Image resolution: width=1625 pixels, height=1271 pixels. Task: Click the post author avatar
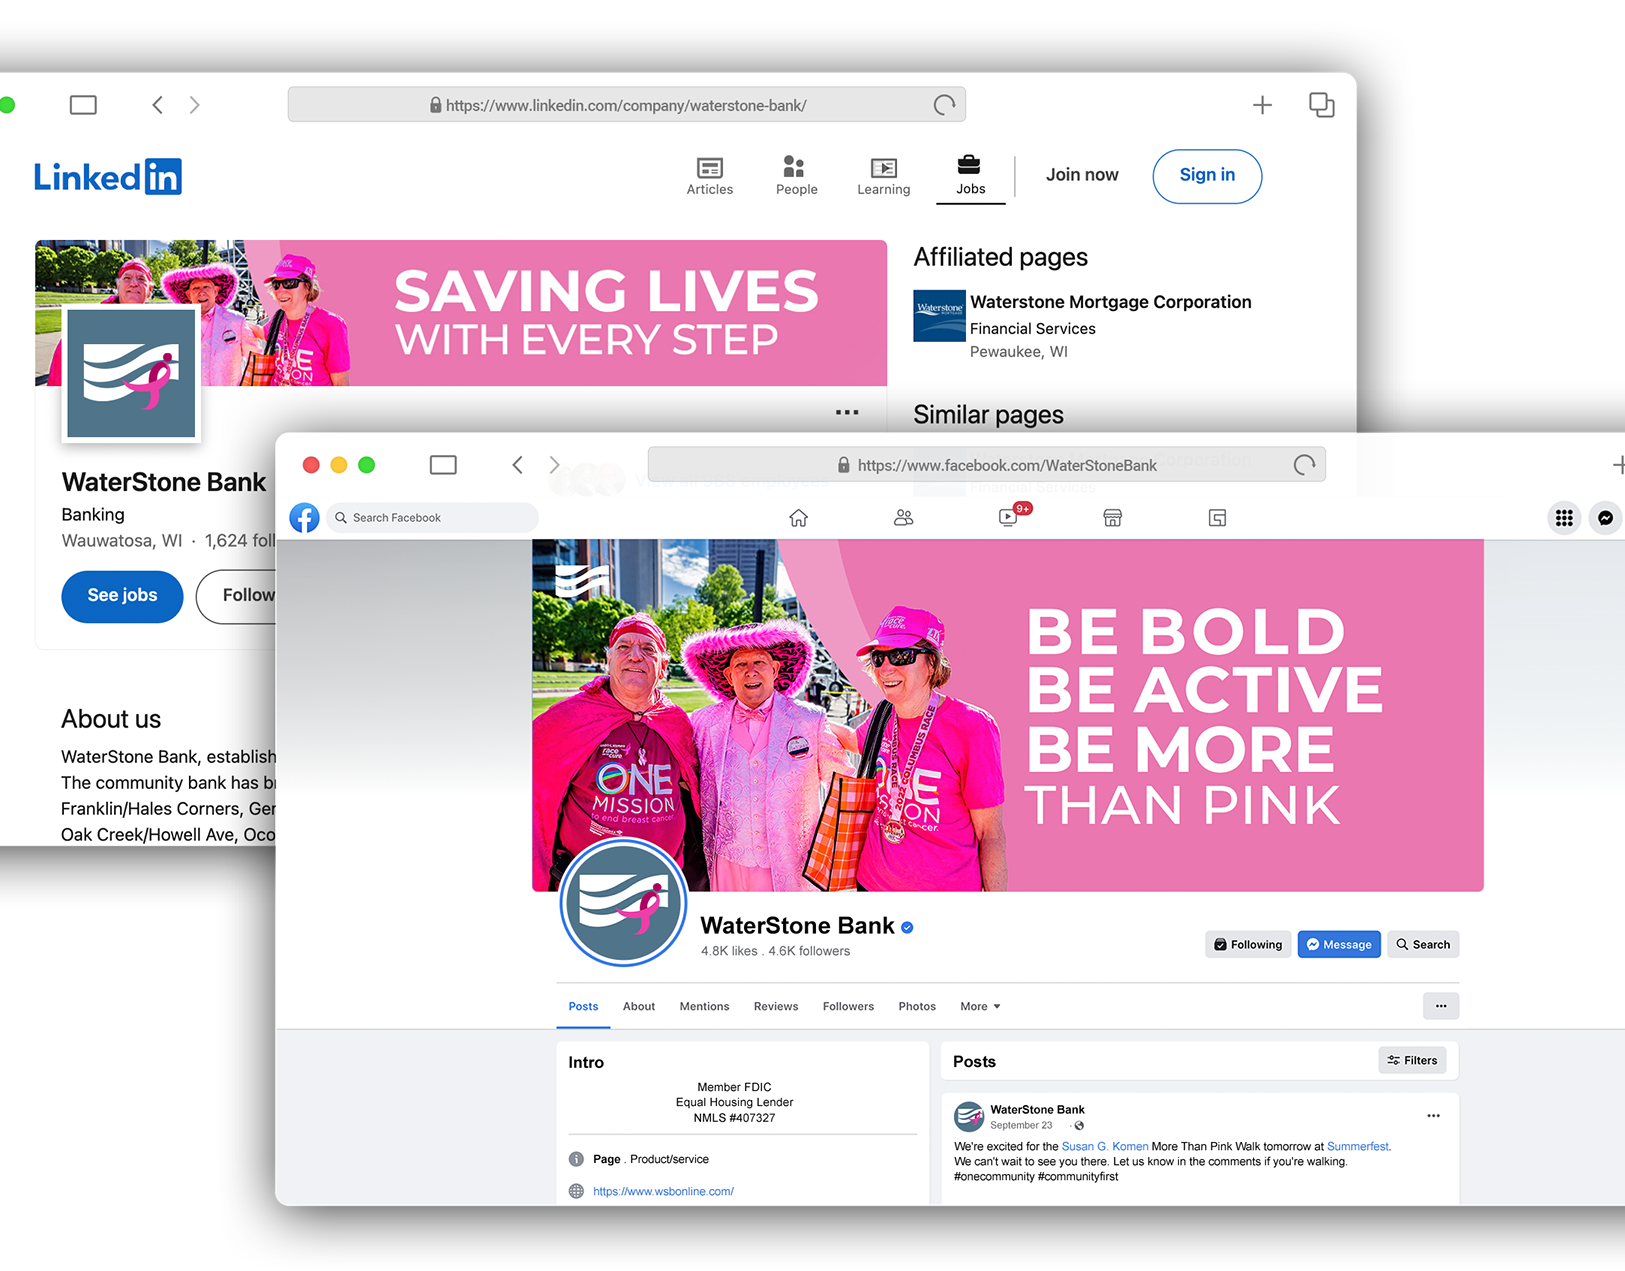pyautogui.click(x=968, y=1116)
